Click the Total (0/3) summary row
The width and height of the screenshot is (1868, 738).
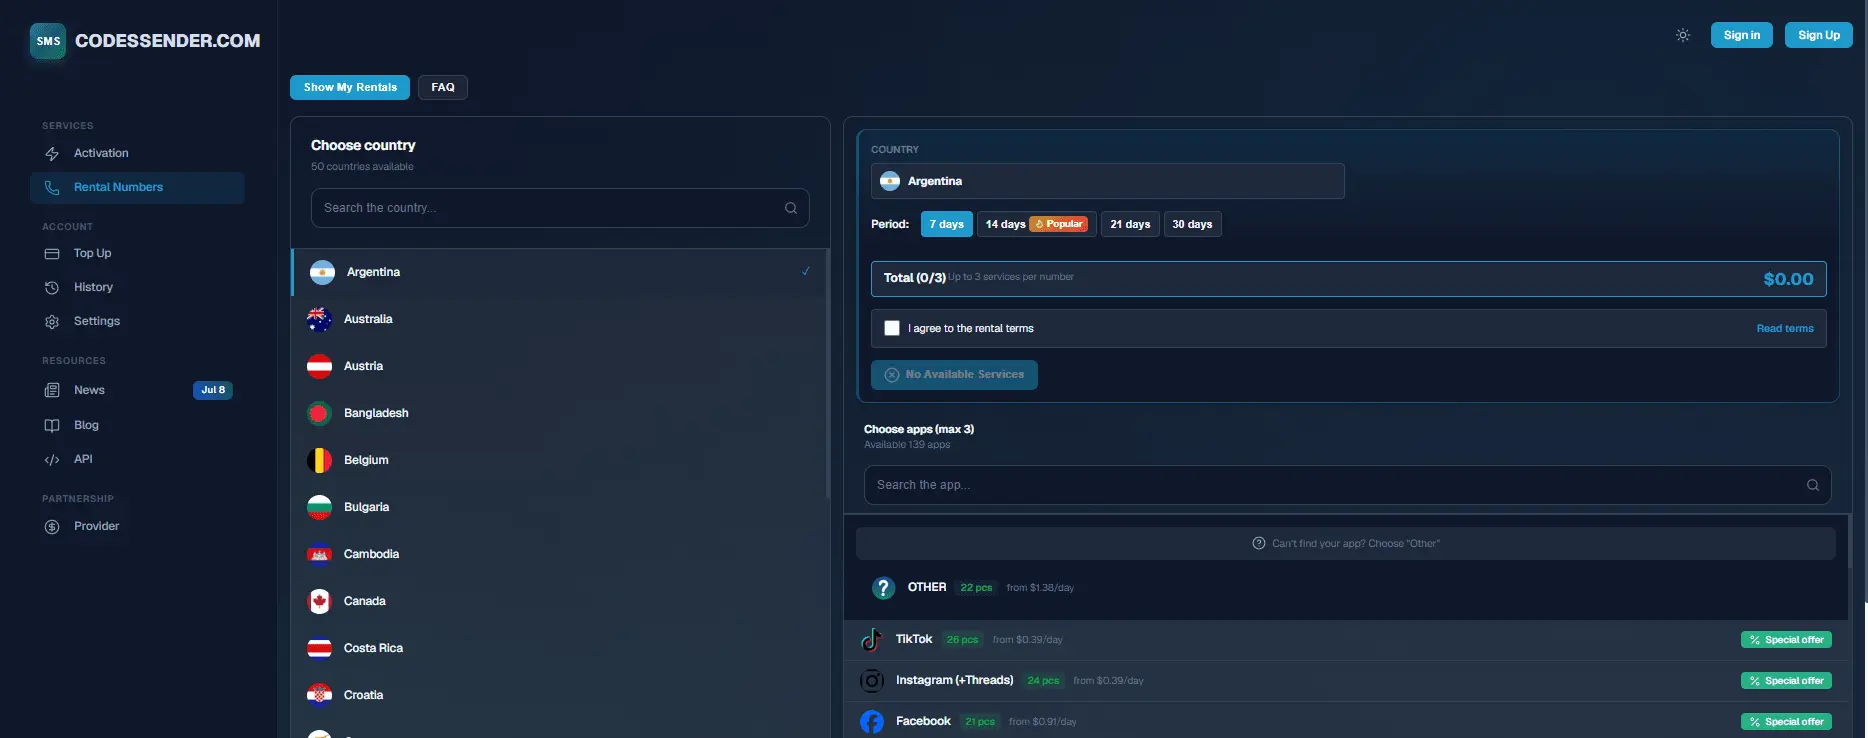point(1348,279)
